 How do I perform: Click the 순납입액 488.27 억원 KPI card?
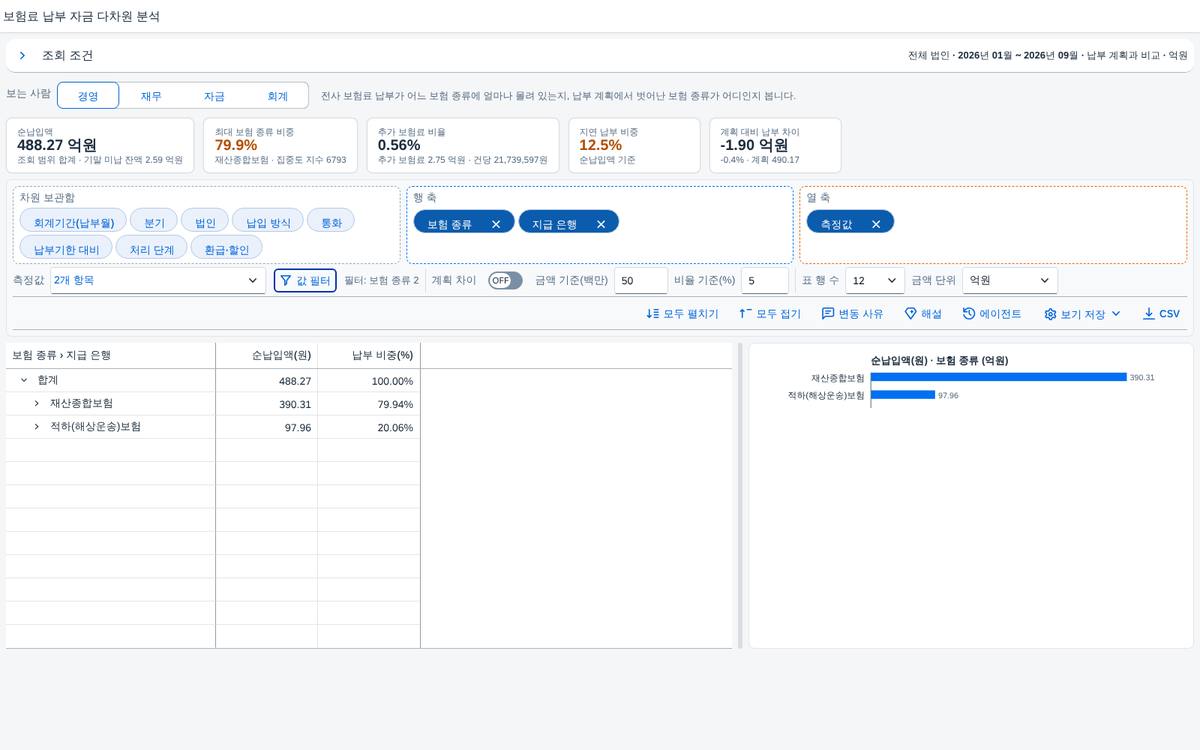100,145
